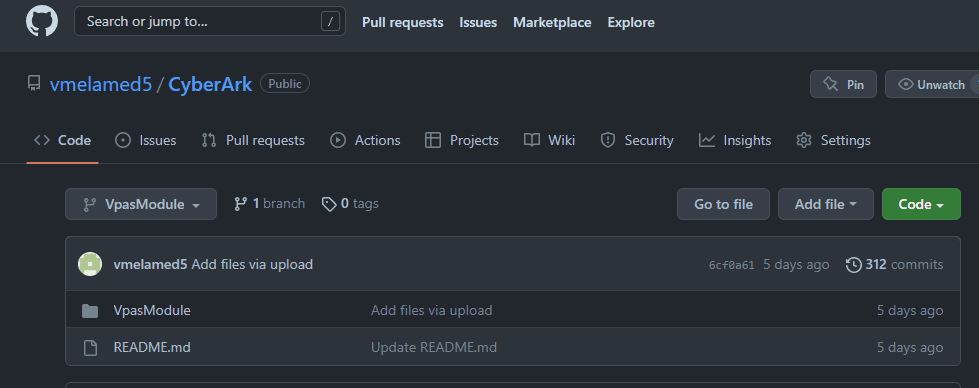Open the Projects tab

pyautogui.click(x=462, y=141)
